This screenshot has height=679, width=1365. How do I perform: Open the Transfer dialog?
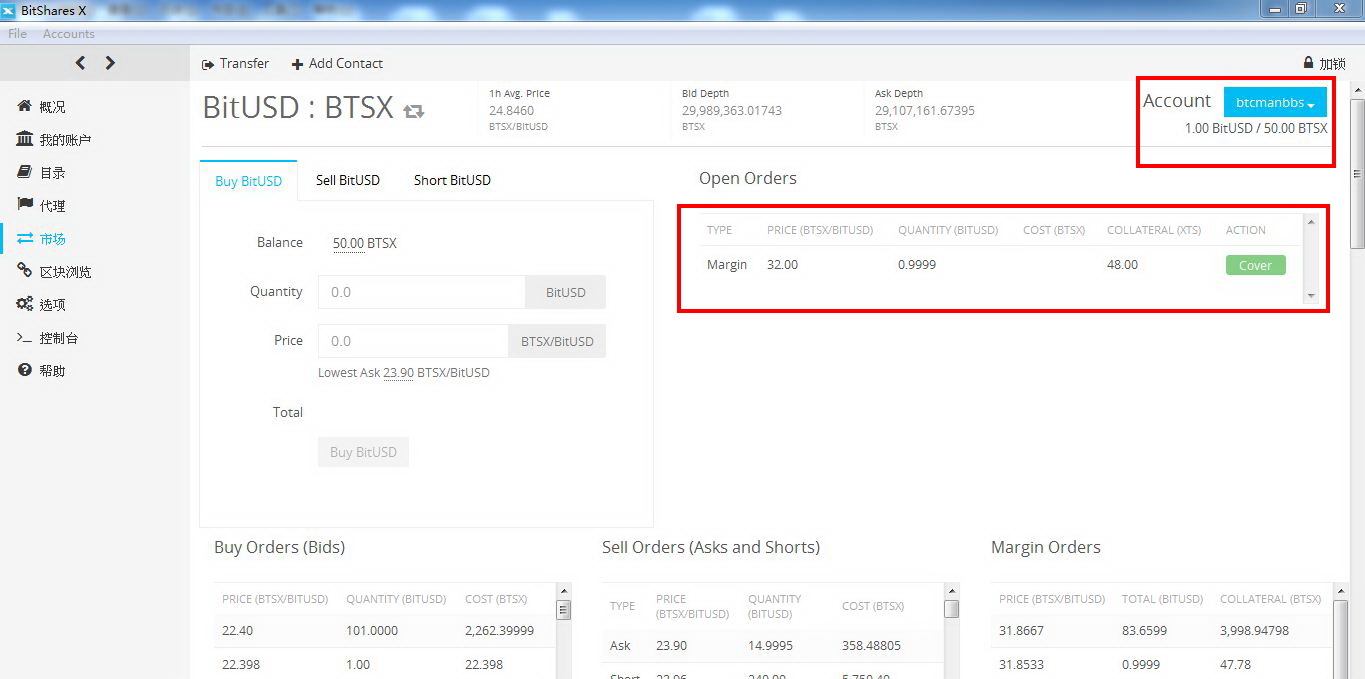coord(235,63)
